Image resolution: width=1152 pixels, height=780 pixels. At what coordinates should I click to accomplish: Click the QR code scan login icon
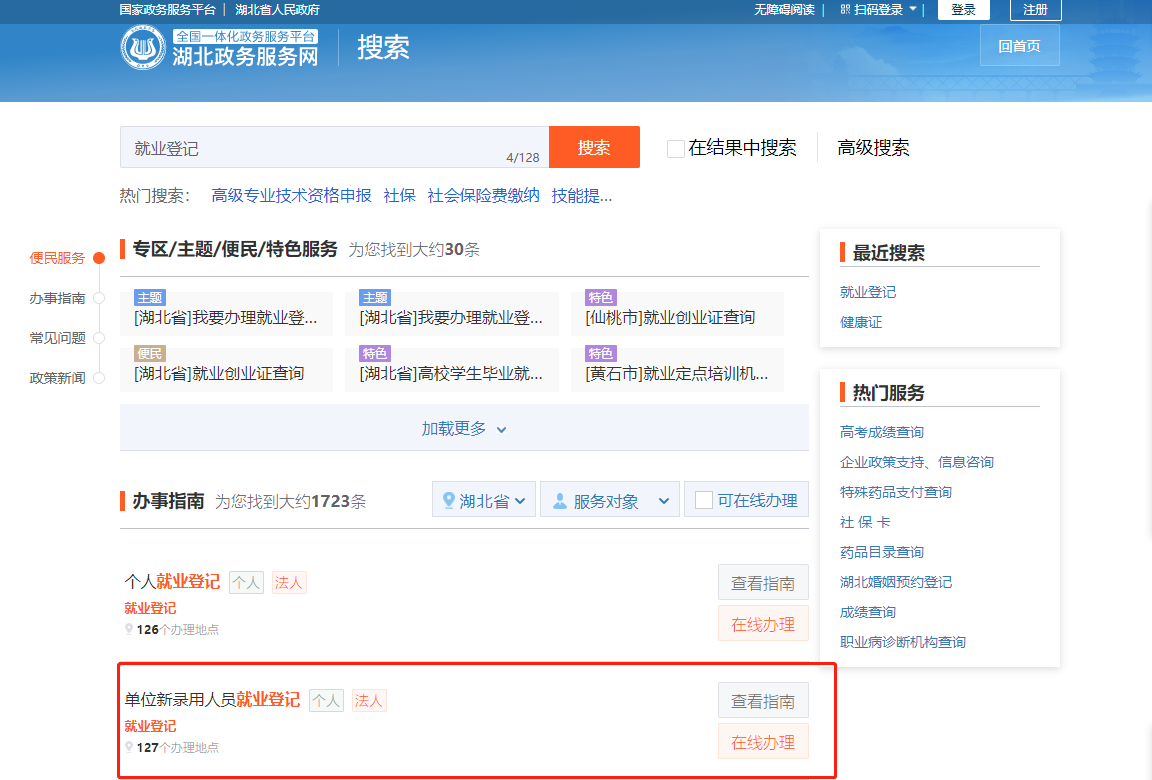pyautogui.click(x=845, y=10)
